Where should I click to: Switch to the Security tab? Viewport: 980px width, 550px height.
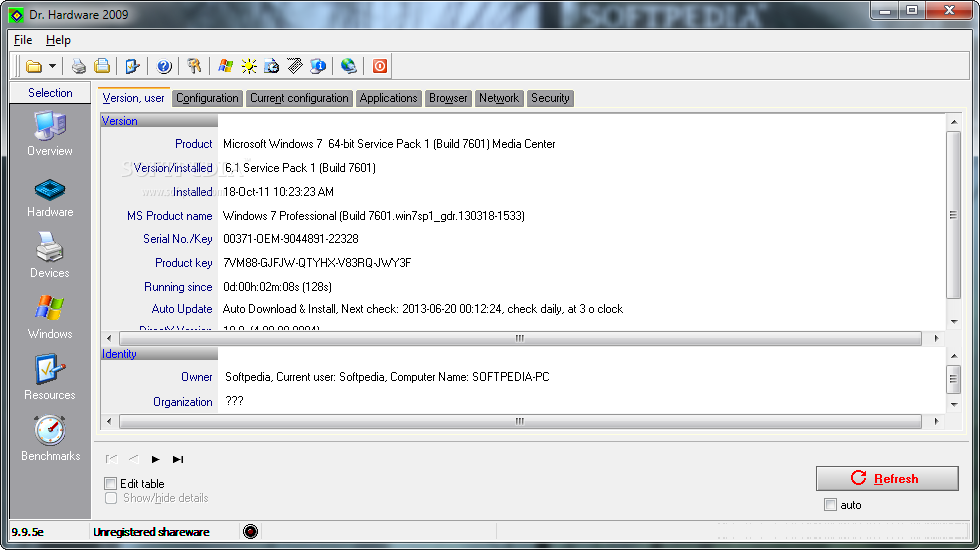(x=550, y=98)
